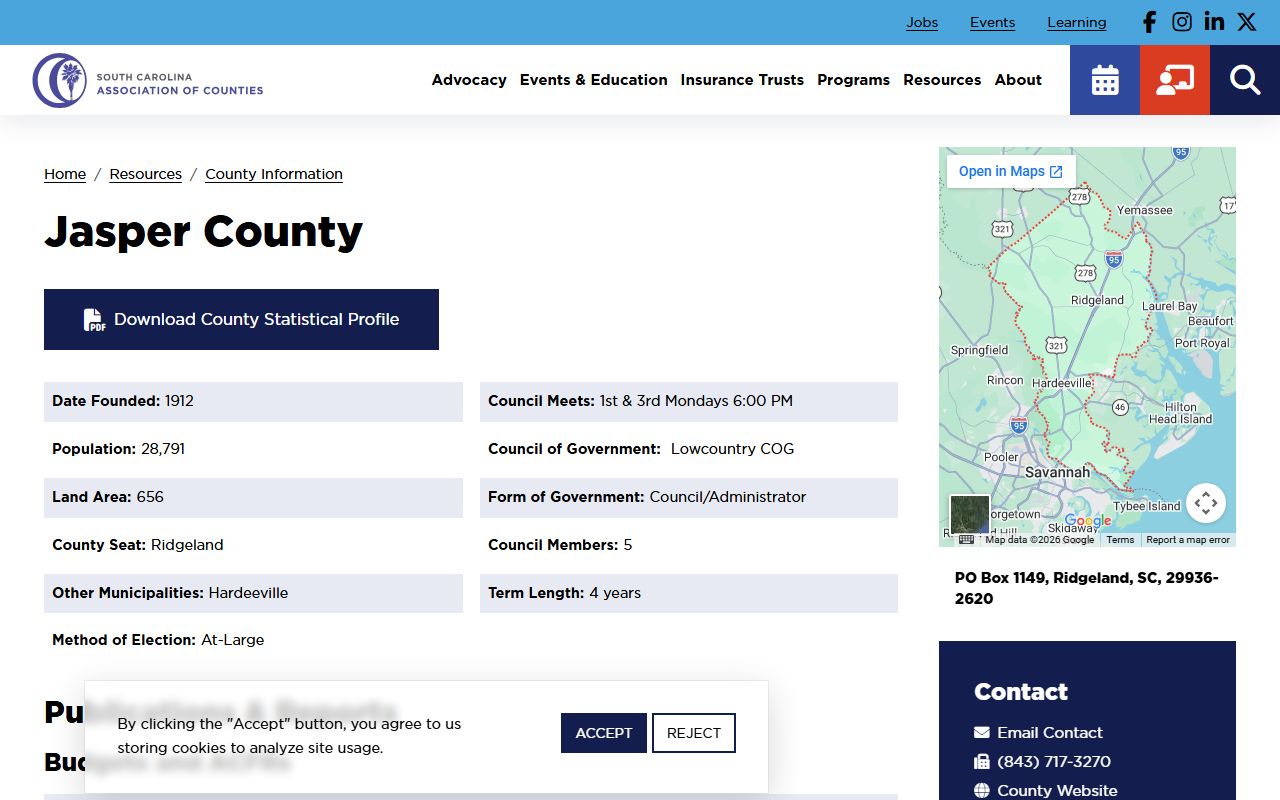This screenshot has width=1280, height=800.
Task: Open the Events link in top bar
Action: 992,22
